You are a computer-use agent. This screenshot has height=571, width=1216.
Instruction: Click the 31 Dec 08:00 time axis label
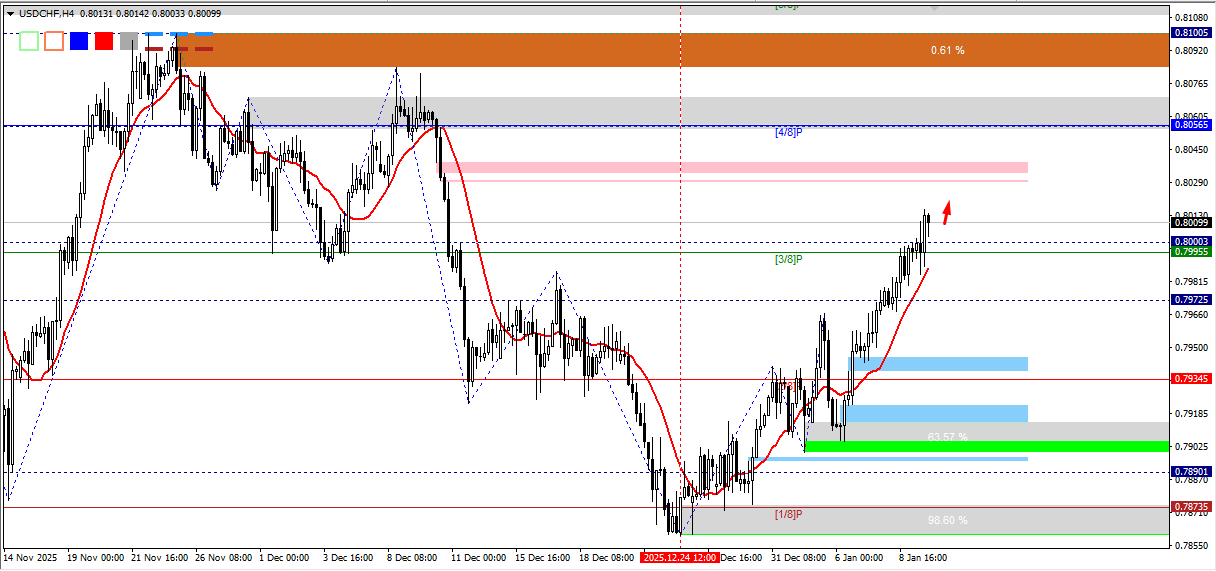797,557
